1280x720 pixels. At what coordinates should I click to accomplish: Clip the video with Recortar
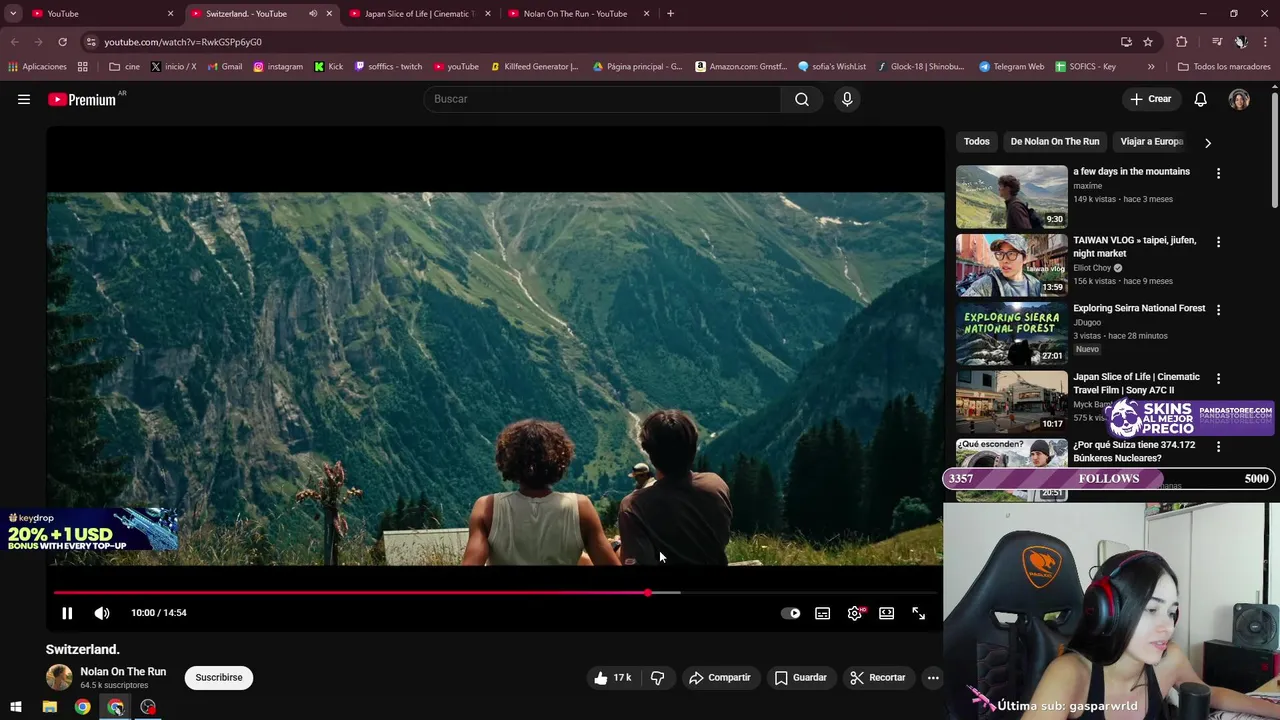[878, 678]
